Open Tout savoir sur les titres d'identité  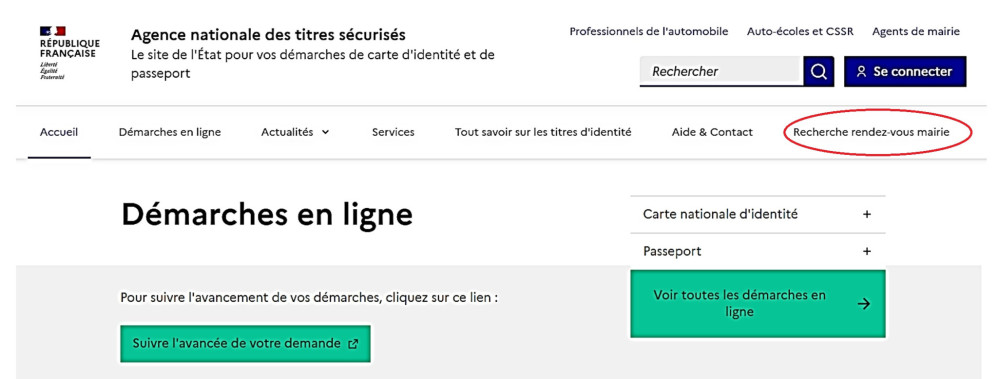coord(543,132)
